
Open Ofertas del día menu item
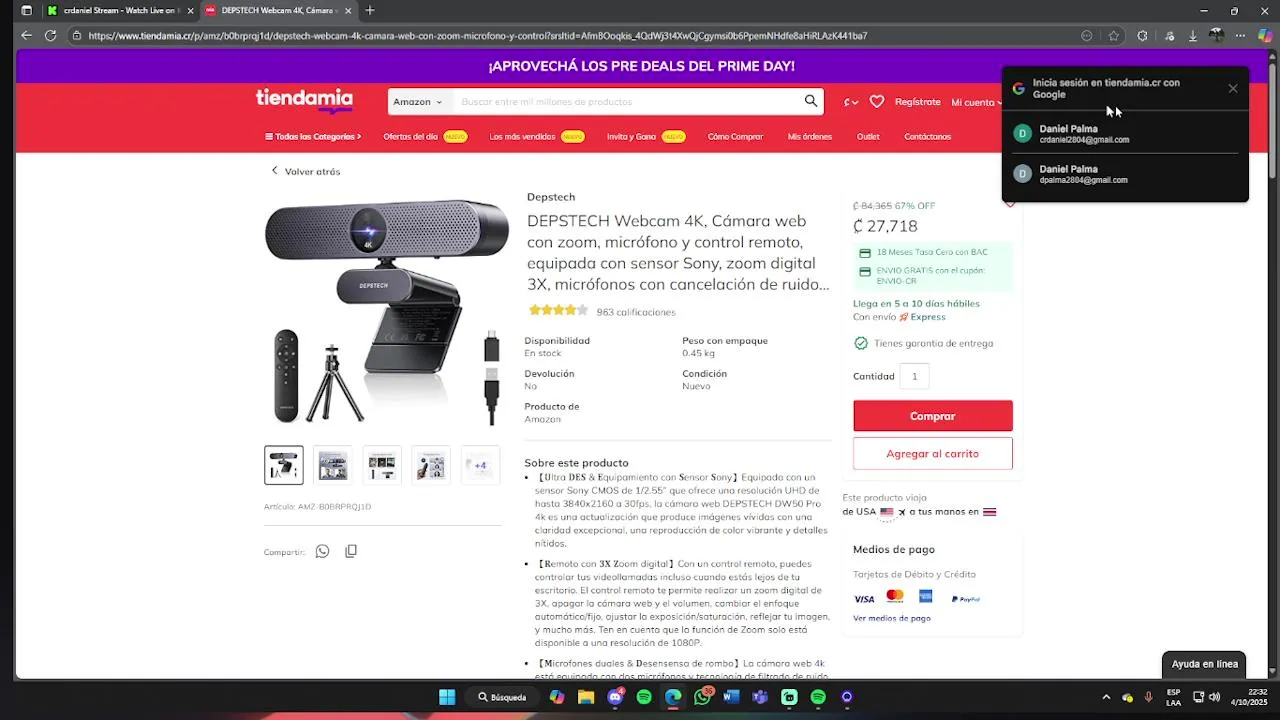click(411, 136)
